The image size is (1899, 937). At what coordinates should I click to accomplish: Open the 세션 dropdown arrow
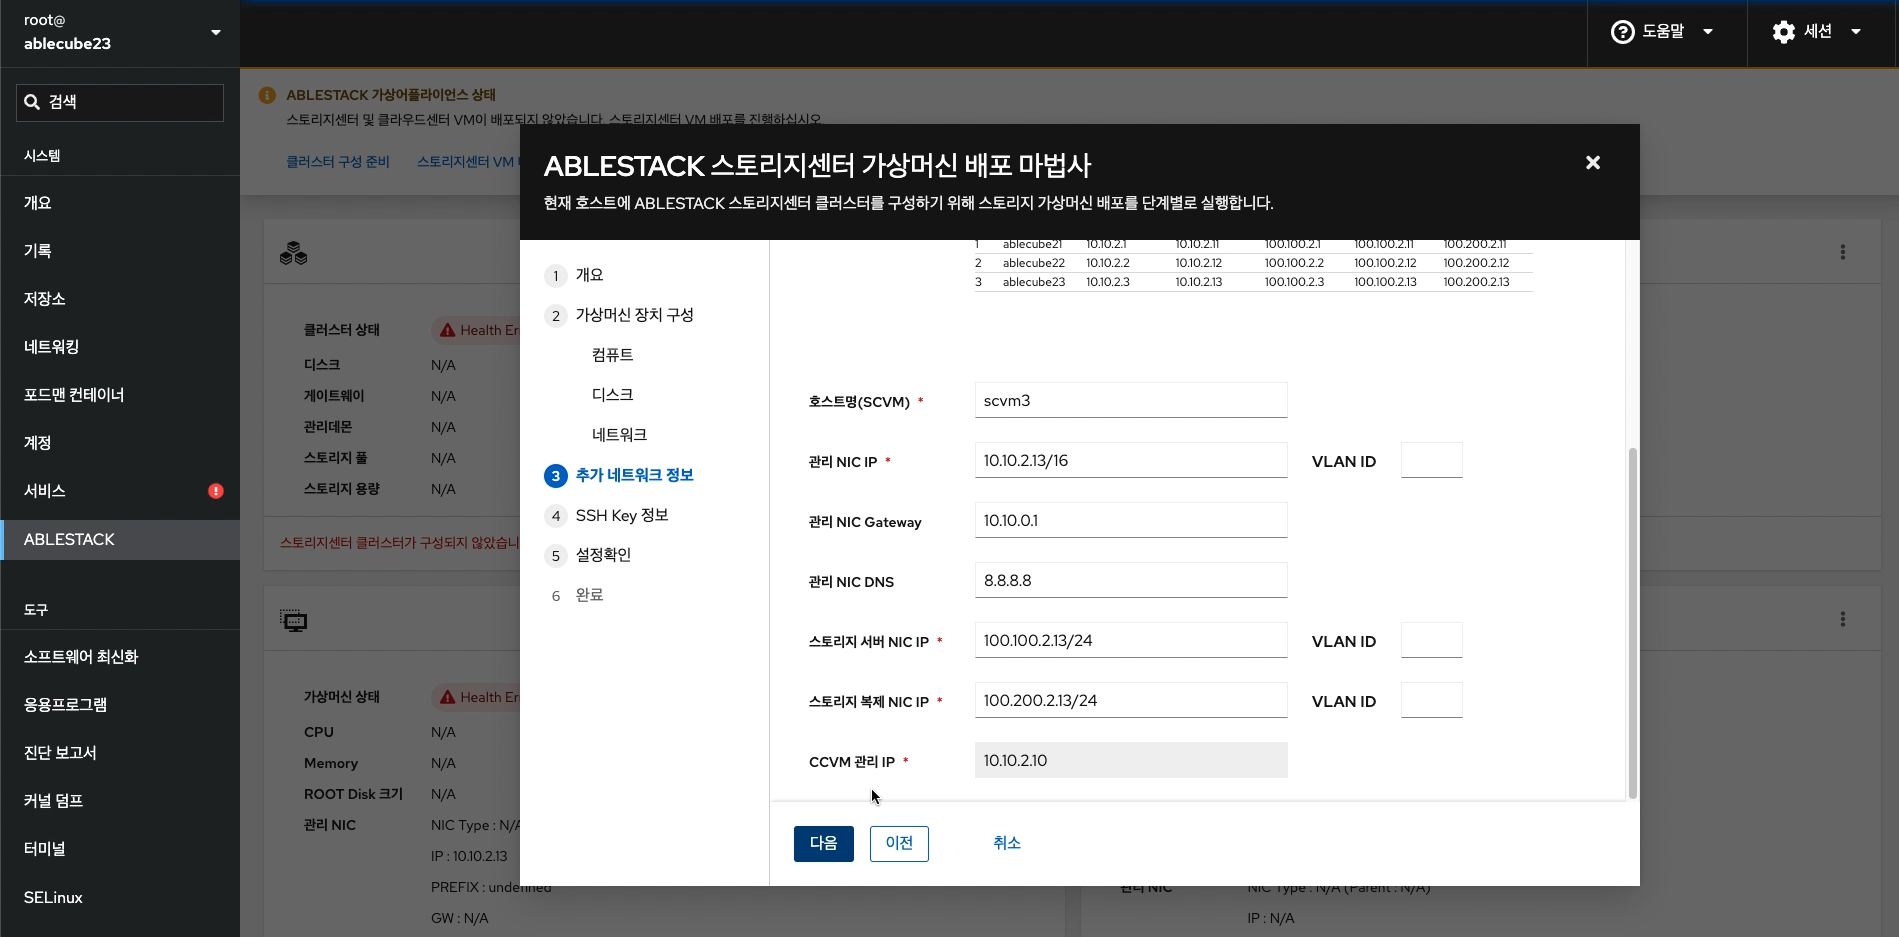coord(1857,31)
